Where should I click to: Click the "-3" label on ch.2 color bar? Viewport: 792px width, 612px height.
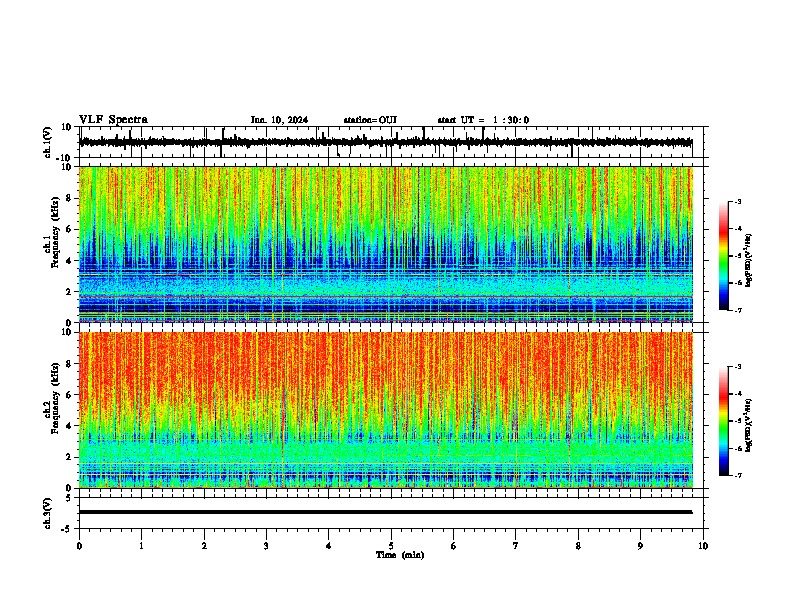point(737,367)
